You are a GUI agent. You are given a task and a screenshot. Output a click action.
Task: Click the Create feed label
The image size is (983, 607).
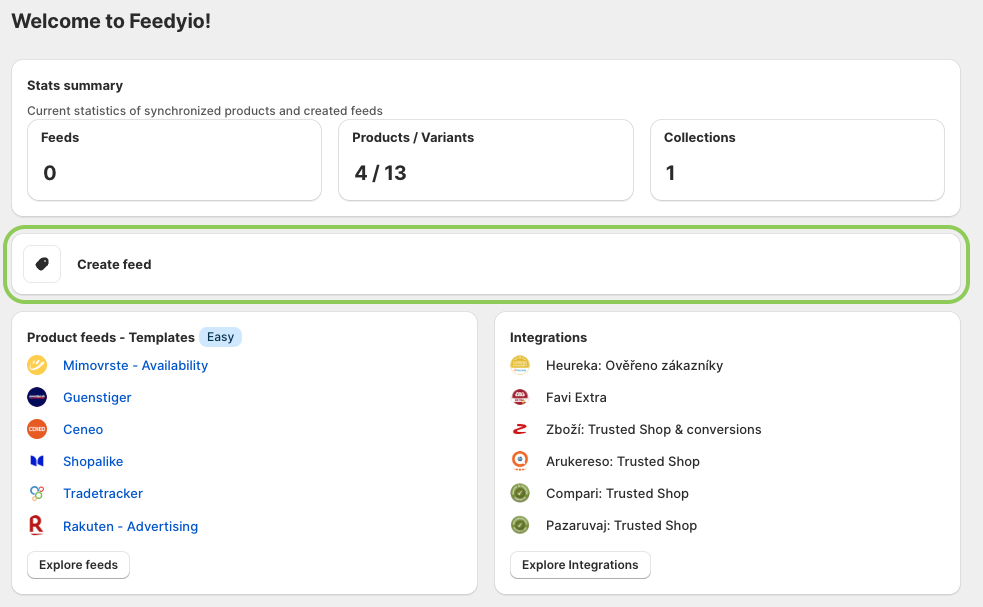point(114,265)
